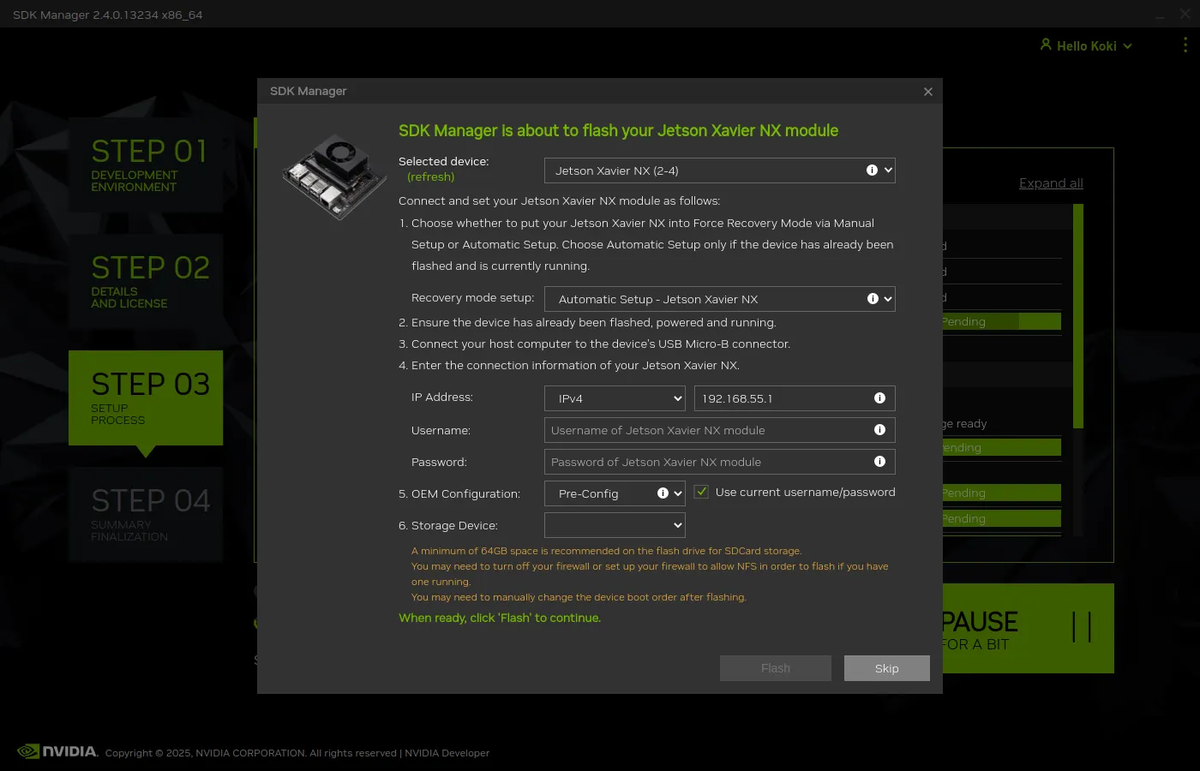1200x771 pixels.
Task: Click info icon in Selected device field
Action: point(872,170)
